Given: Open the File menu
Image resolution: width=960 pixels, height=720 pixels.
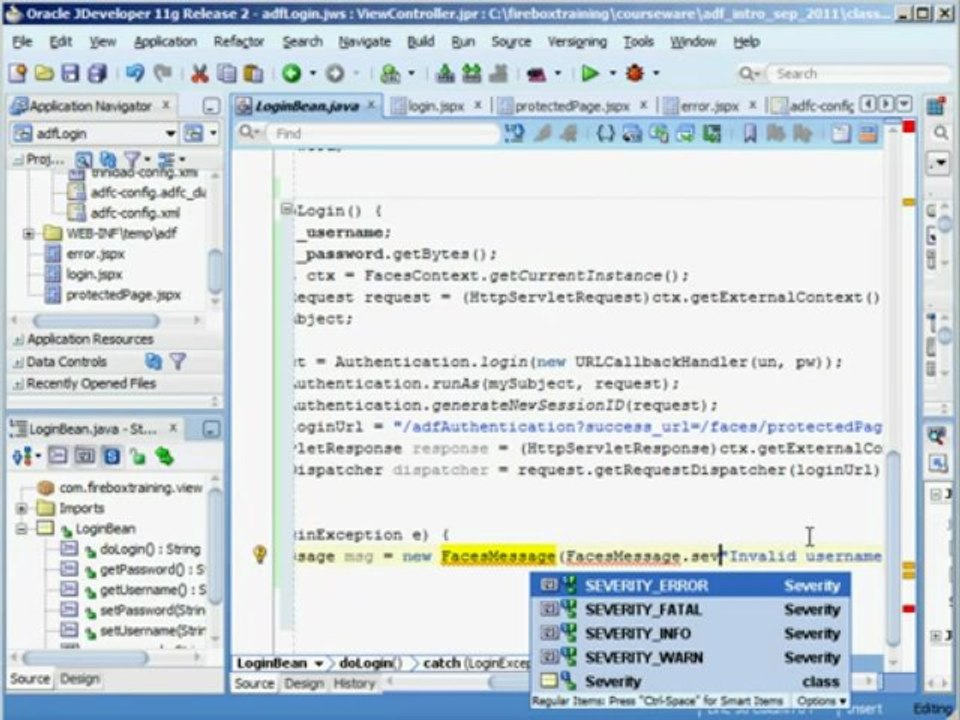Looking at the screenshot, I should 22,42.
